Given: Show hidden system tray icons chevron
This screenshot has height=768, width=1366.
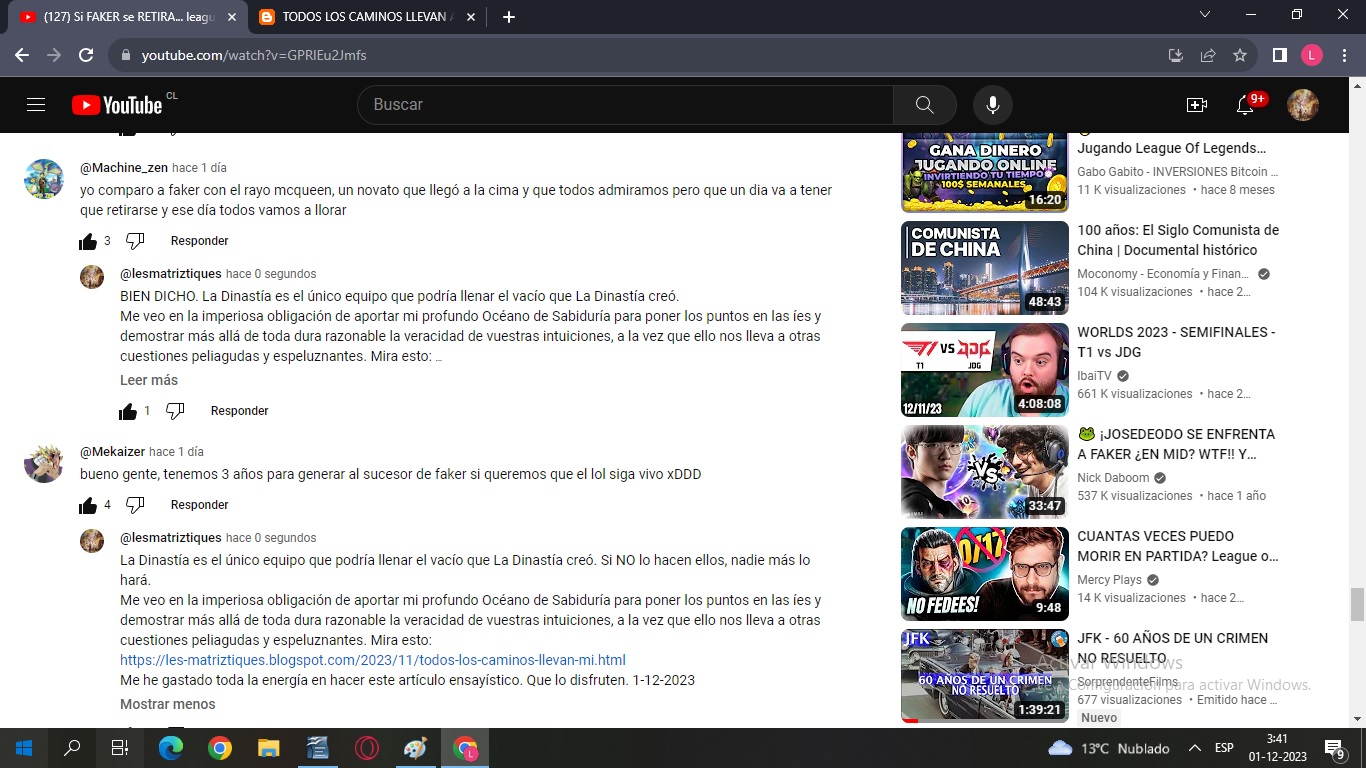Looking at the screenshot, I should pyautogui.click(x=1194, y=748).
